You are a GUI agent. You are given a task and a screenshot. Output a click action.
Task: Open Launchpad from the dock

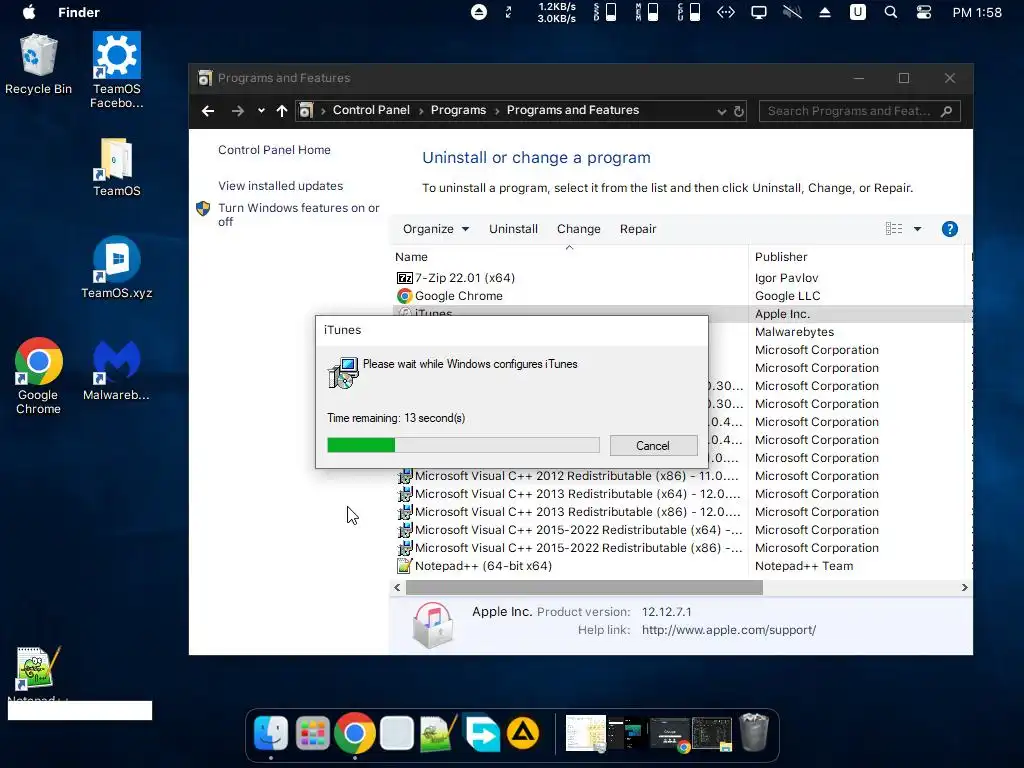point(313,733)
